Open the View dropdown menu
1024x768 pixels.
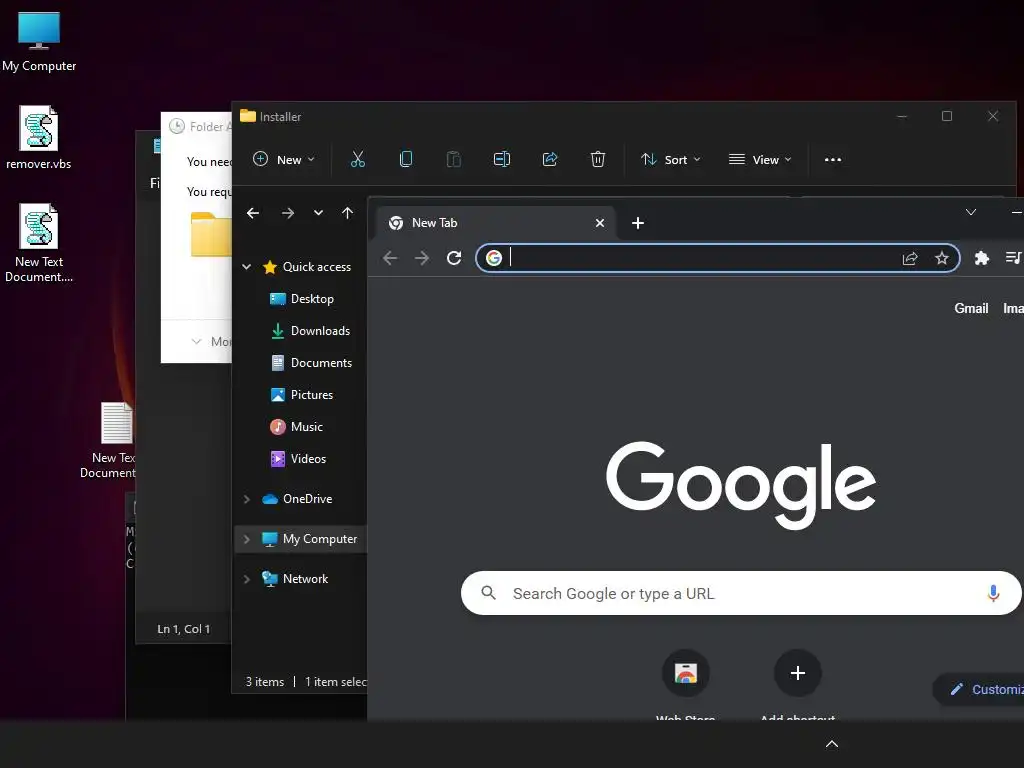click(x=760, y=159)
